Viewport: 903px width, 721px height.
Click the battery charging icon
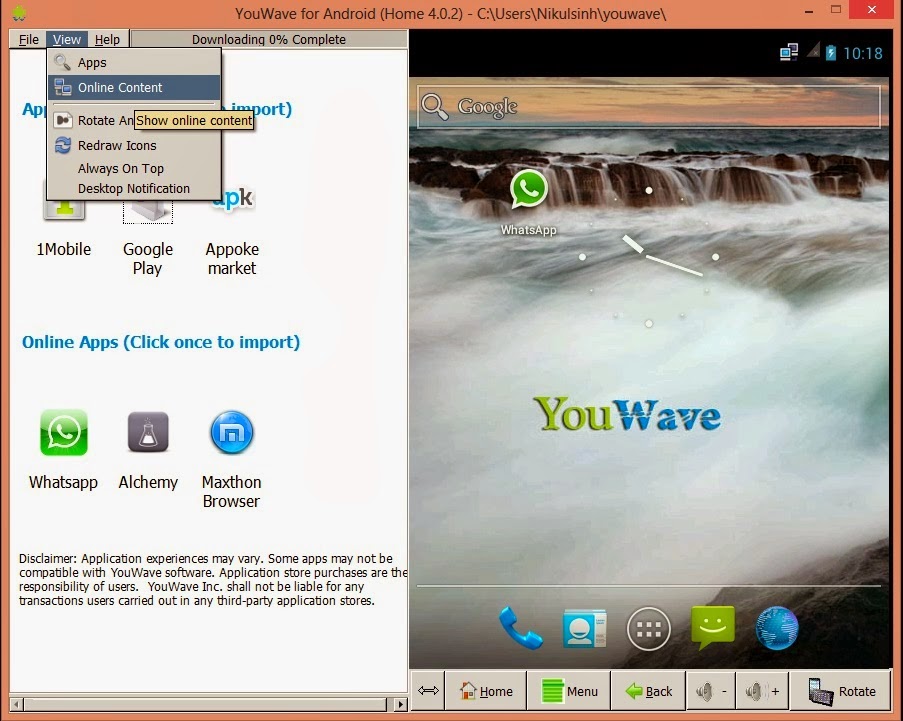(x=830, y=53)
